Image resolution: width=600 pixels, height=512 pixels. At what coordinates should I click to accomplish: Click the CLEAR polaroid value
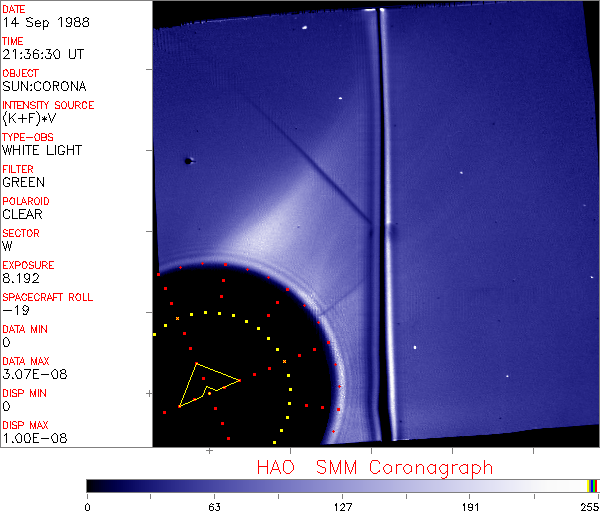[22, 214]
